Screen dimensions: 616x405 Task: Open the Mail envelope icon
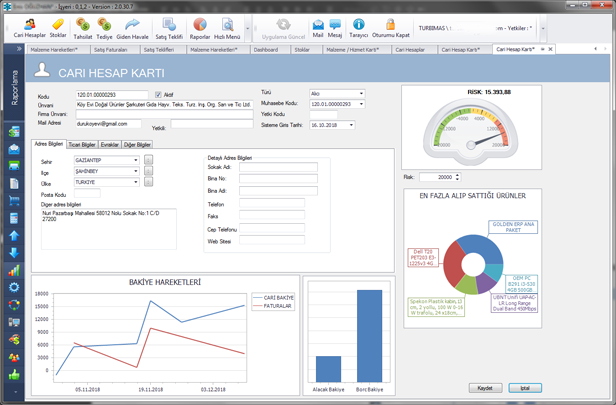point(318,28)
